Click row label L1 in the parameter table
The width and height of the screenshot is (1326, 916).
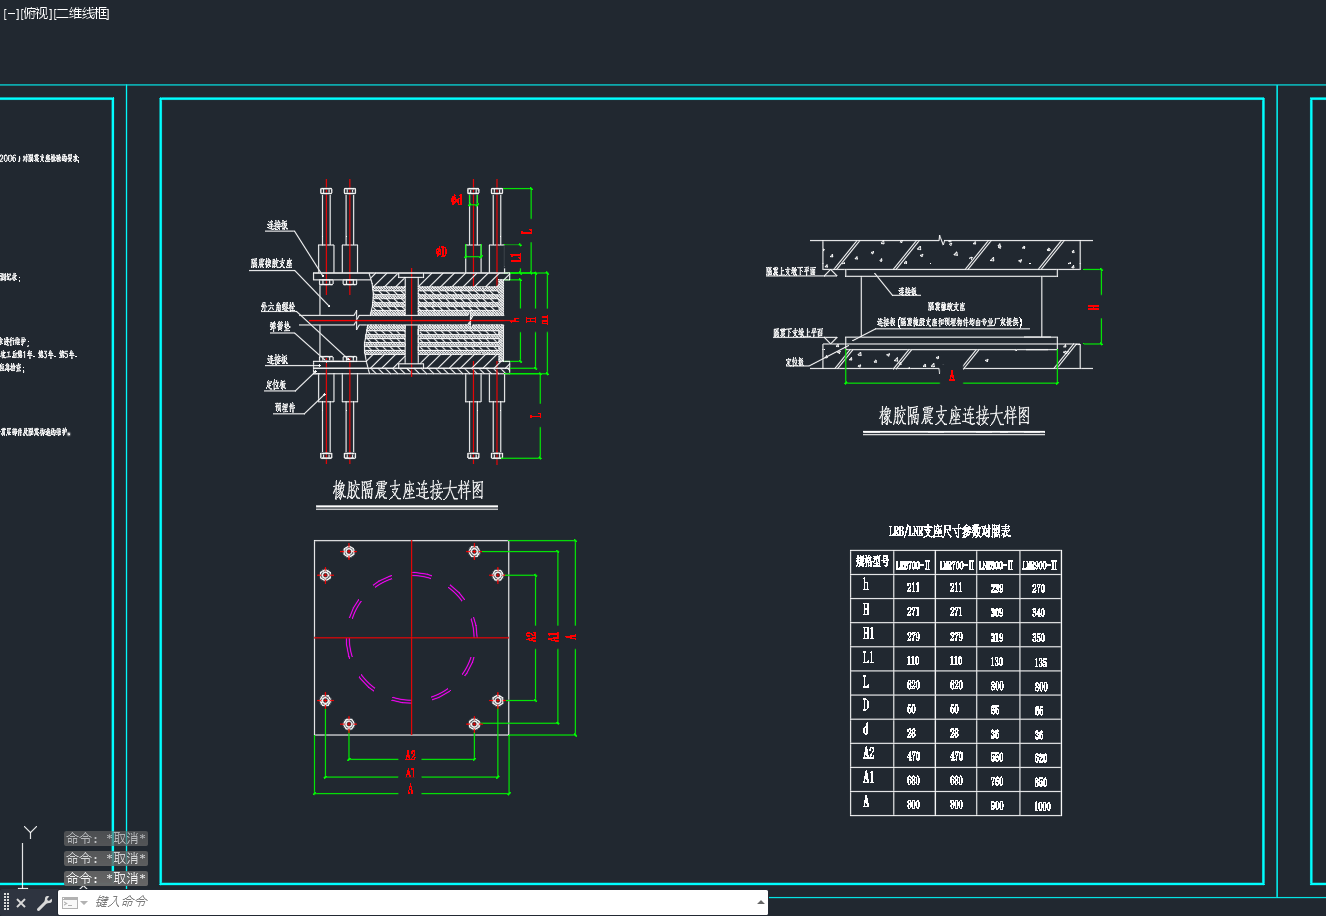pyautogui.click(x=868, y=658)
